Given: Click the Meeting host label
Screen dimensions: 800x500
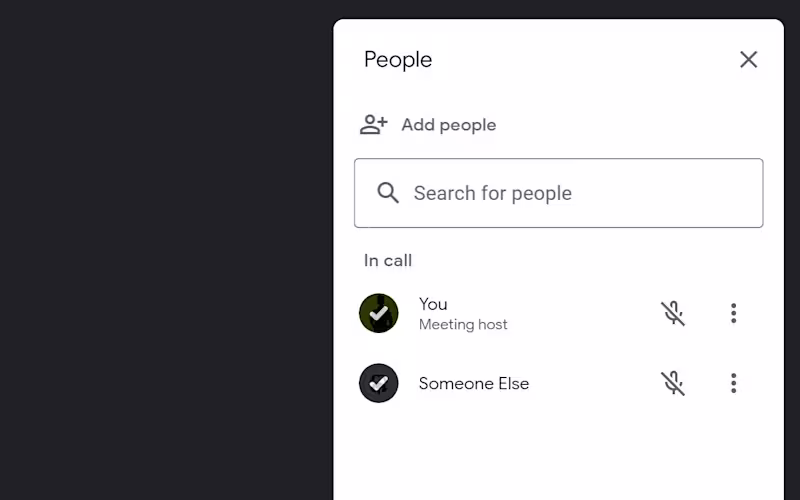Looking at the screenshot, I should (463, 325).
